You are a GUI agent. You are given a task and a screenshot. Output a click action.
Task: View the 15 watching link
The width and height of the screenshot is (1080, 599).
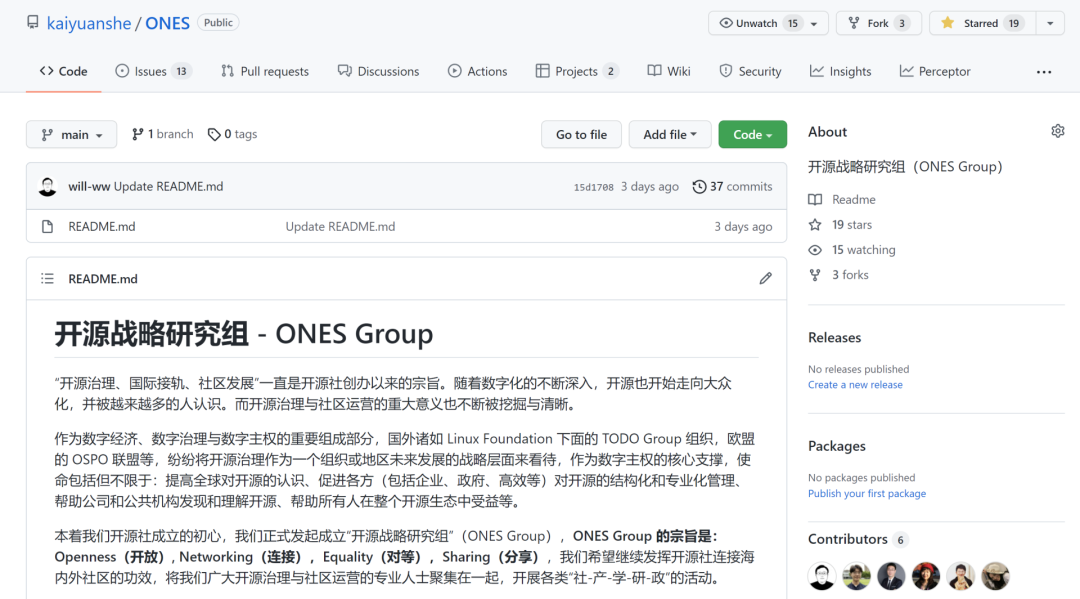[x=864, y=250]
